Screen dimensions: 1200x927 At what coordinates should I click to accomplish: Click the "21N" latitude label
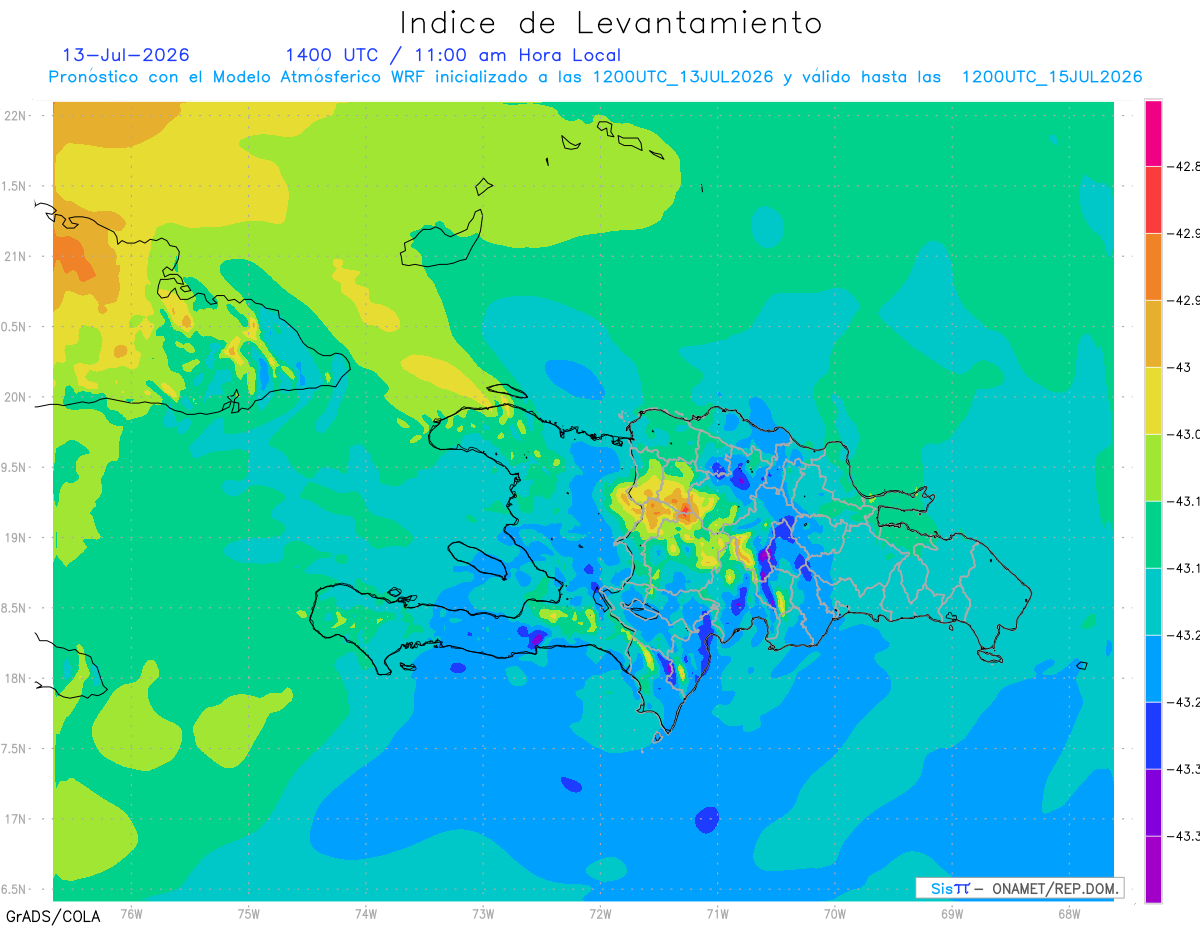pyautogui.click(x=16, y=256)
